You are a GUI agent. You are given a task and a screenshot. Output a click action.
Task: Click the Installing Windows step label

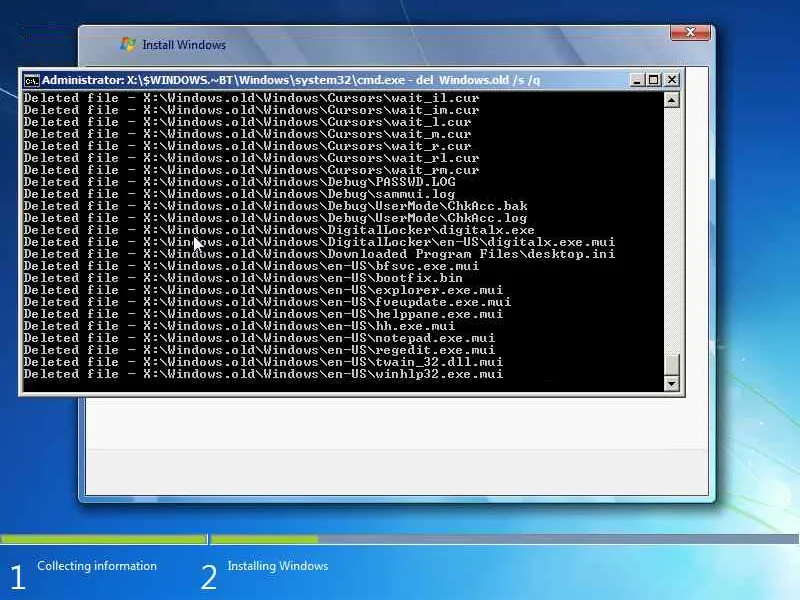click(278, 566)
